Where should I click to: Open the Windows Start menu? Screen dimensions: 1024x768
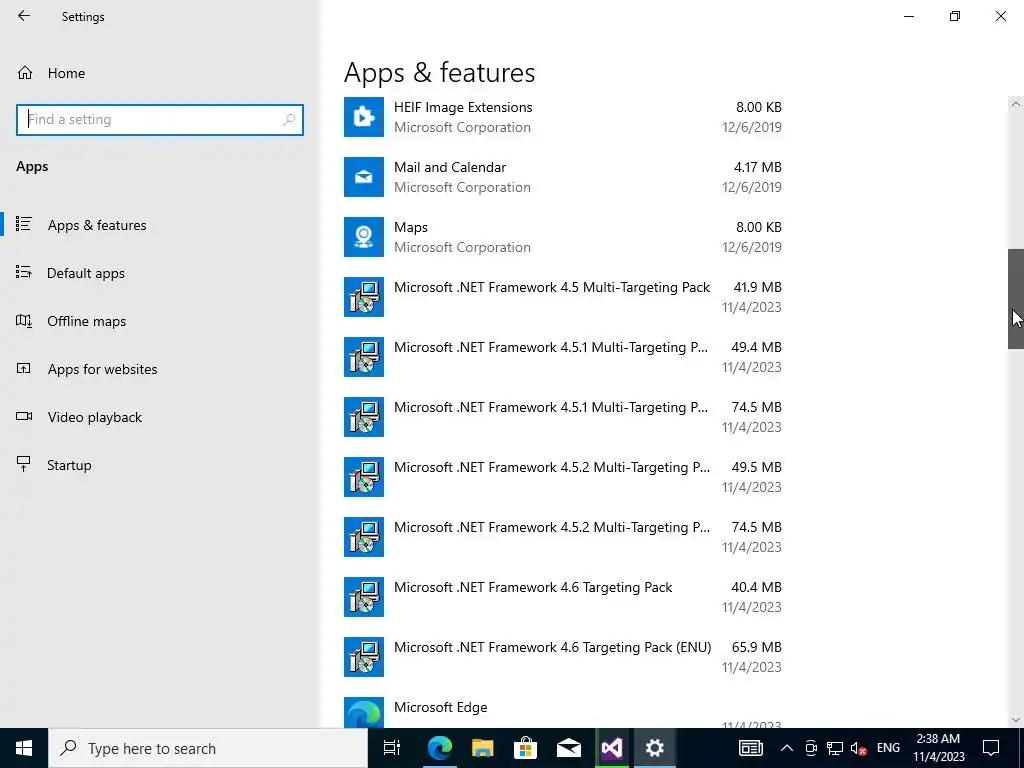(x=24, y=748)
